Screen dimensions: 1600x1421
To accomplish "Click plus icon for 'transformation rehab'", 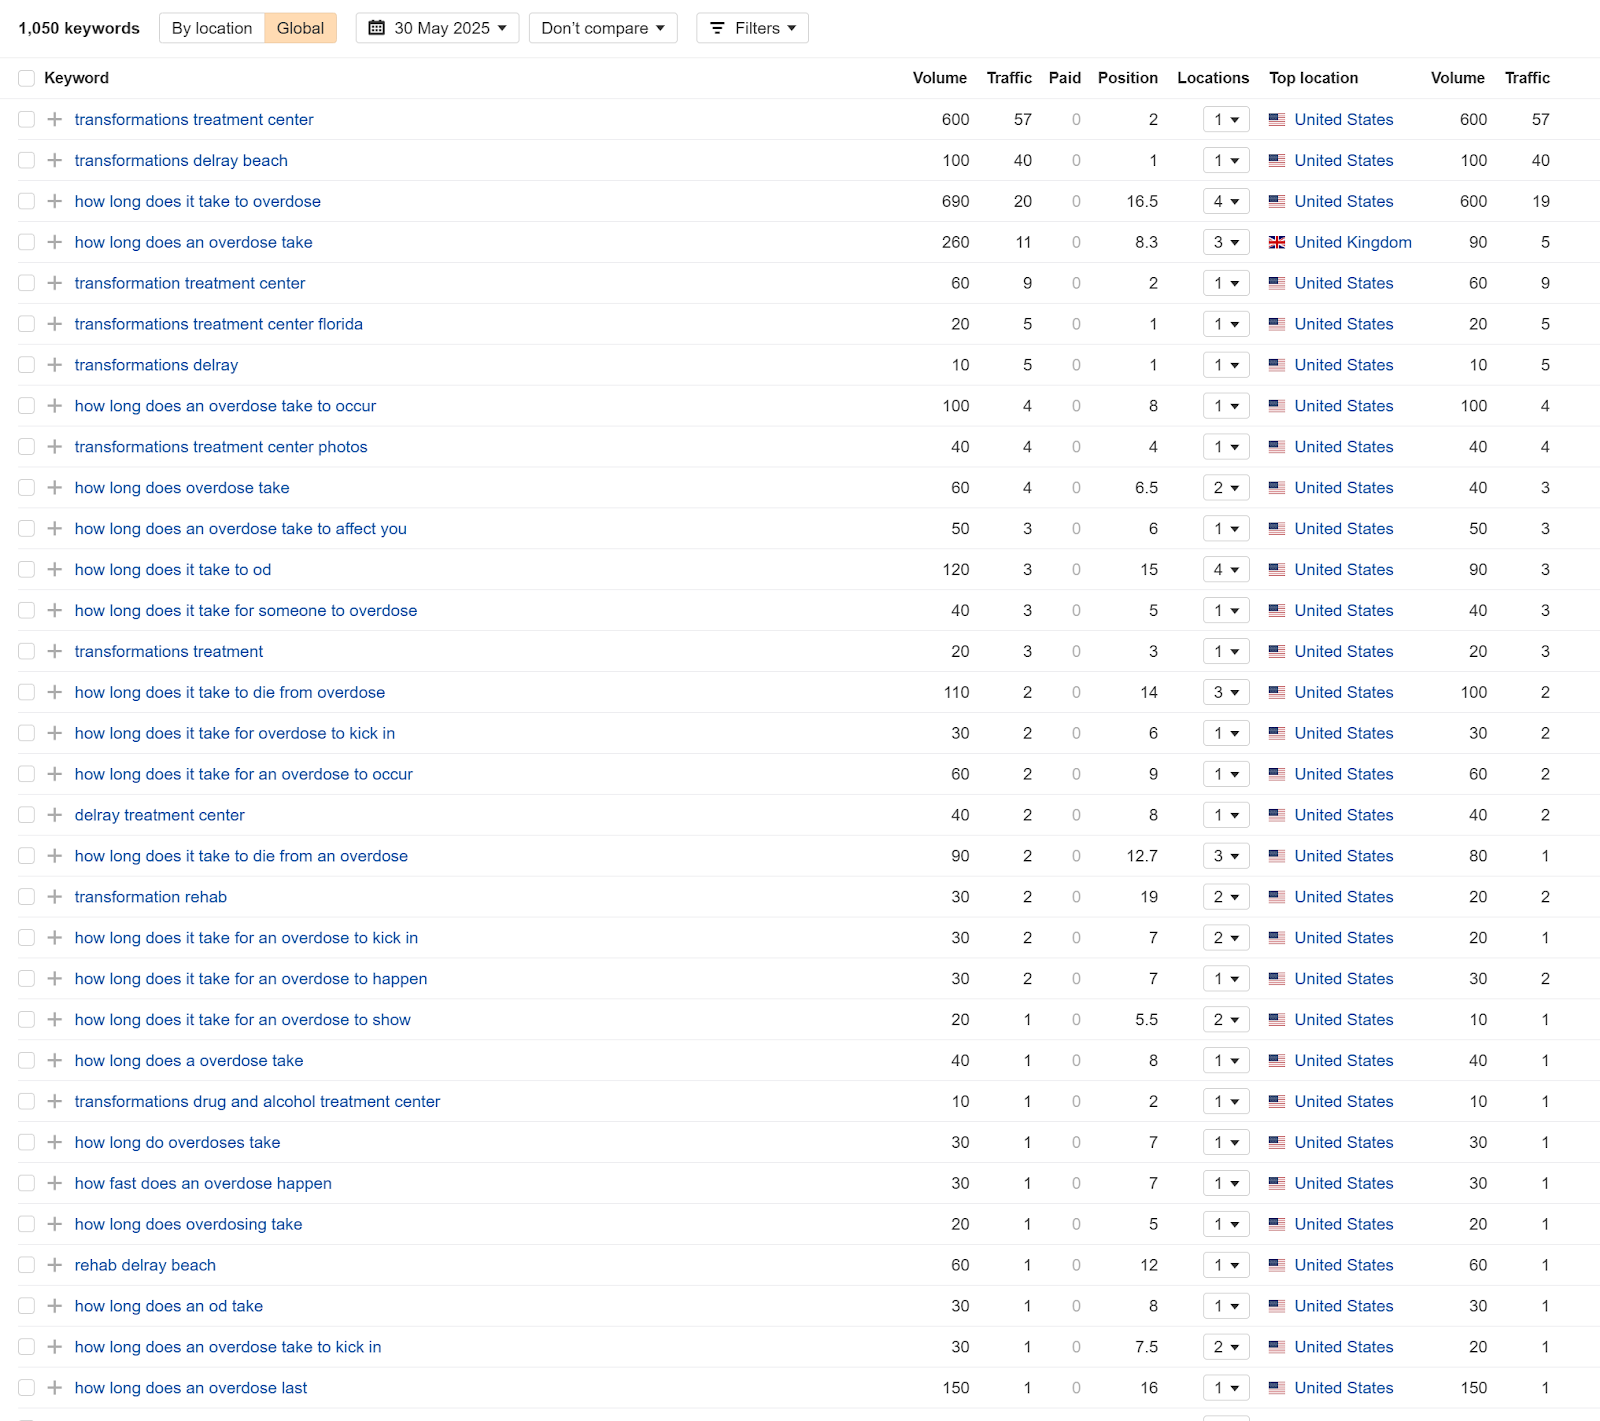I will click(x=55, y=898).
